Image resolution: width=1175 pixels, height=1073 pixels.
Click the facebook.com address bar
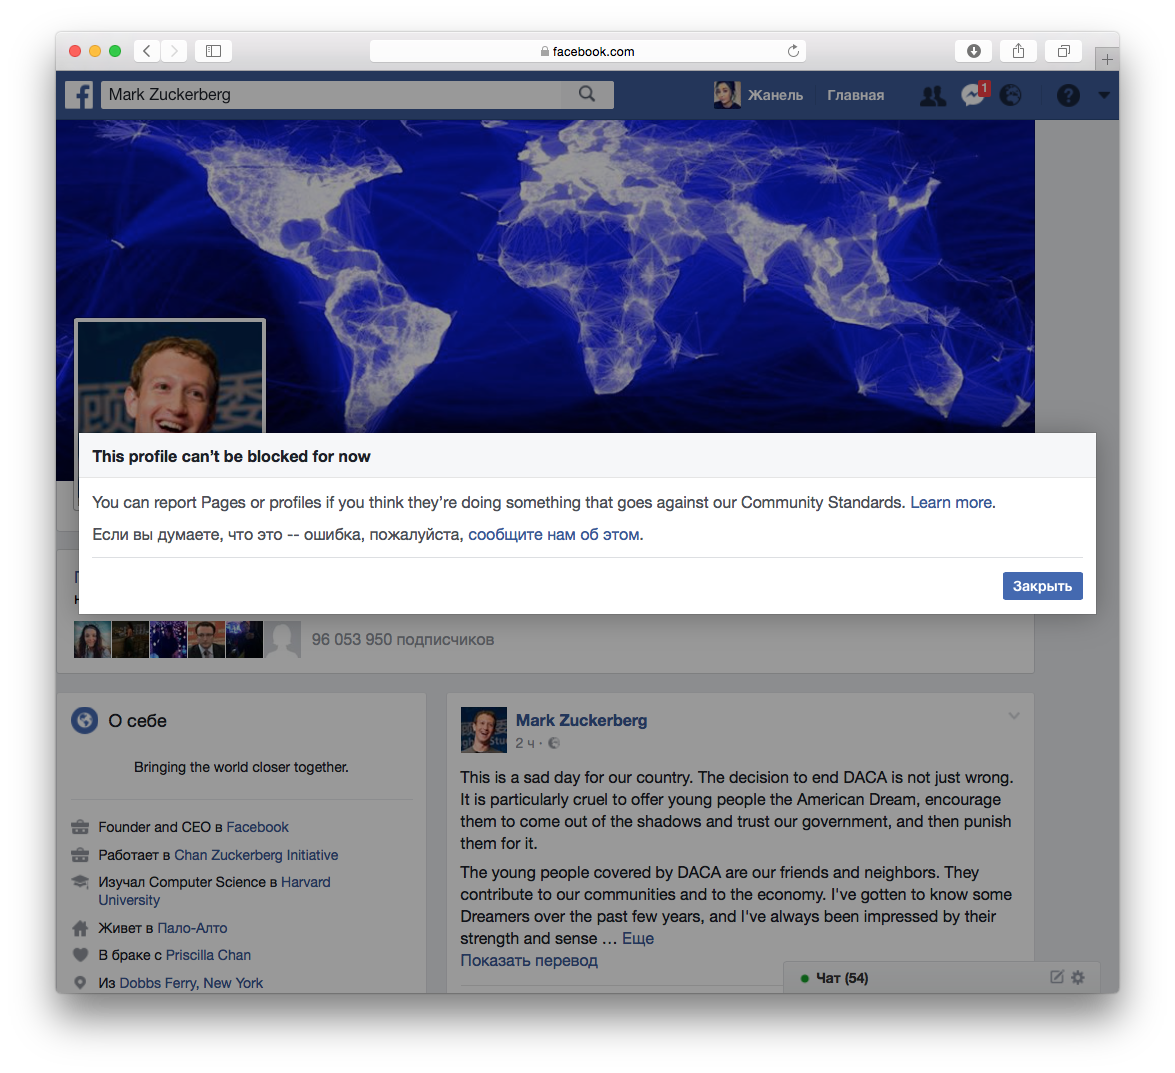588,51
